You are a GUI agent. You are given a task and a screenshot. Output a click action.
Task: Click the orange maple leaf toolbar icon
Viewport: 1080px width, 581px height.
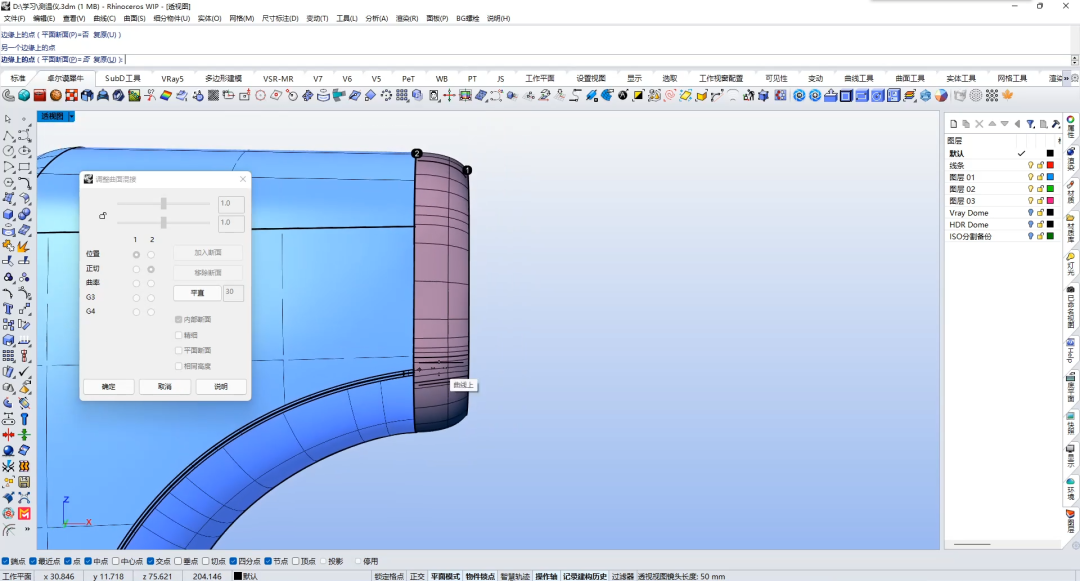[x=1008, y=96]
